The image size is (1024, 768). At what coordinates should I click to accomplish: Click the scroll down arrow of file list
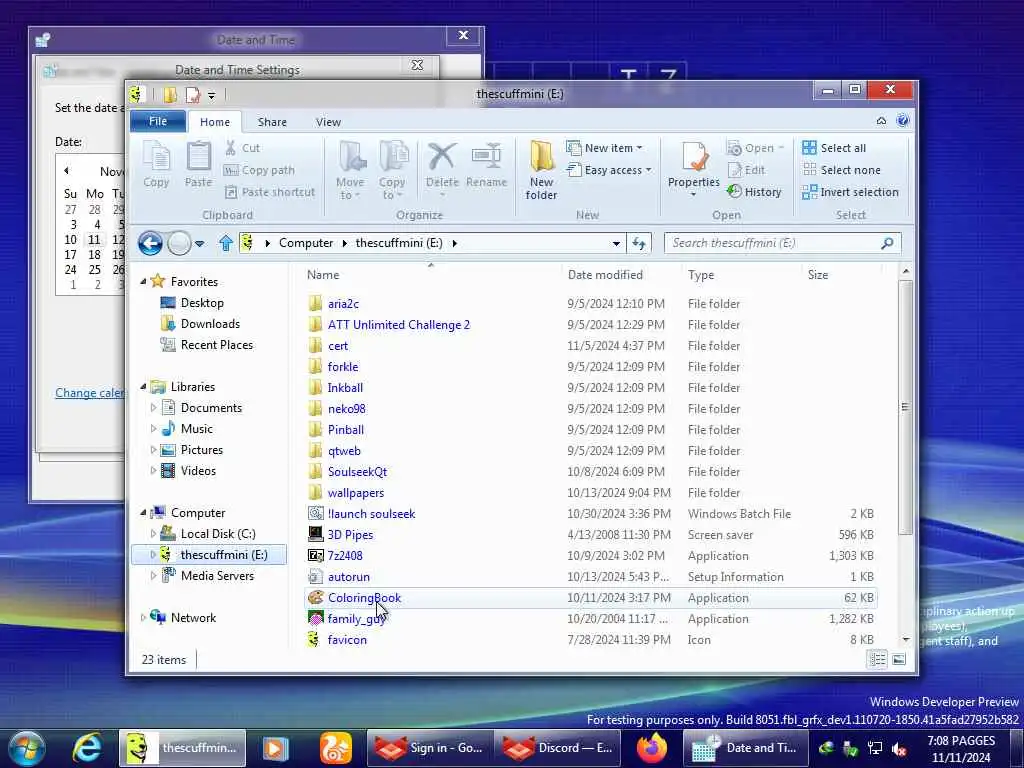905,639
